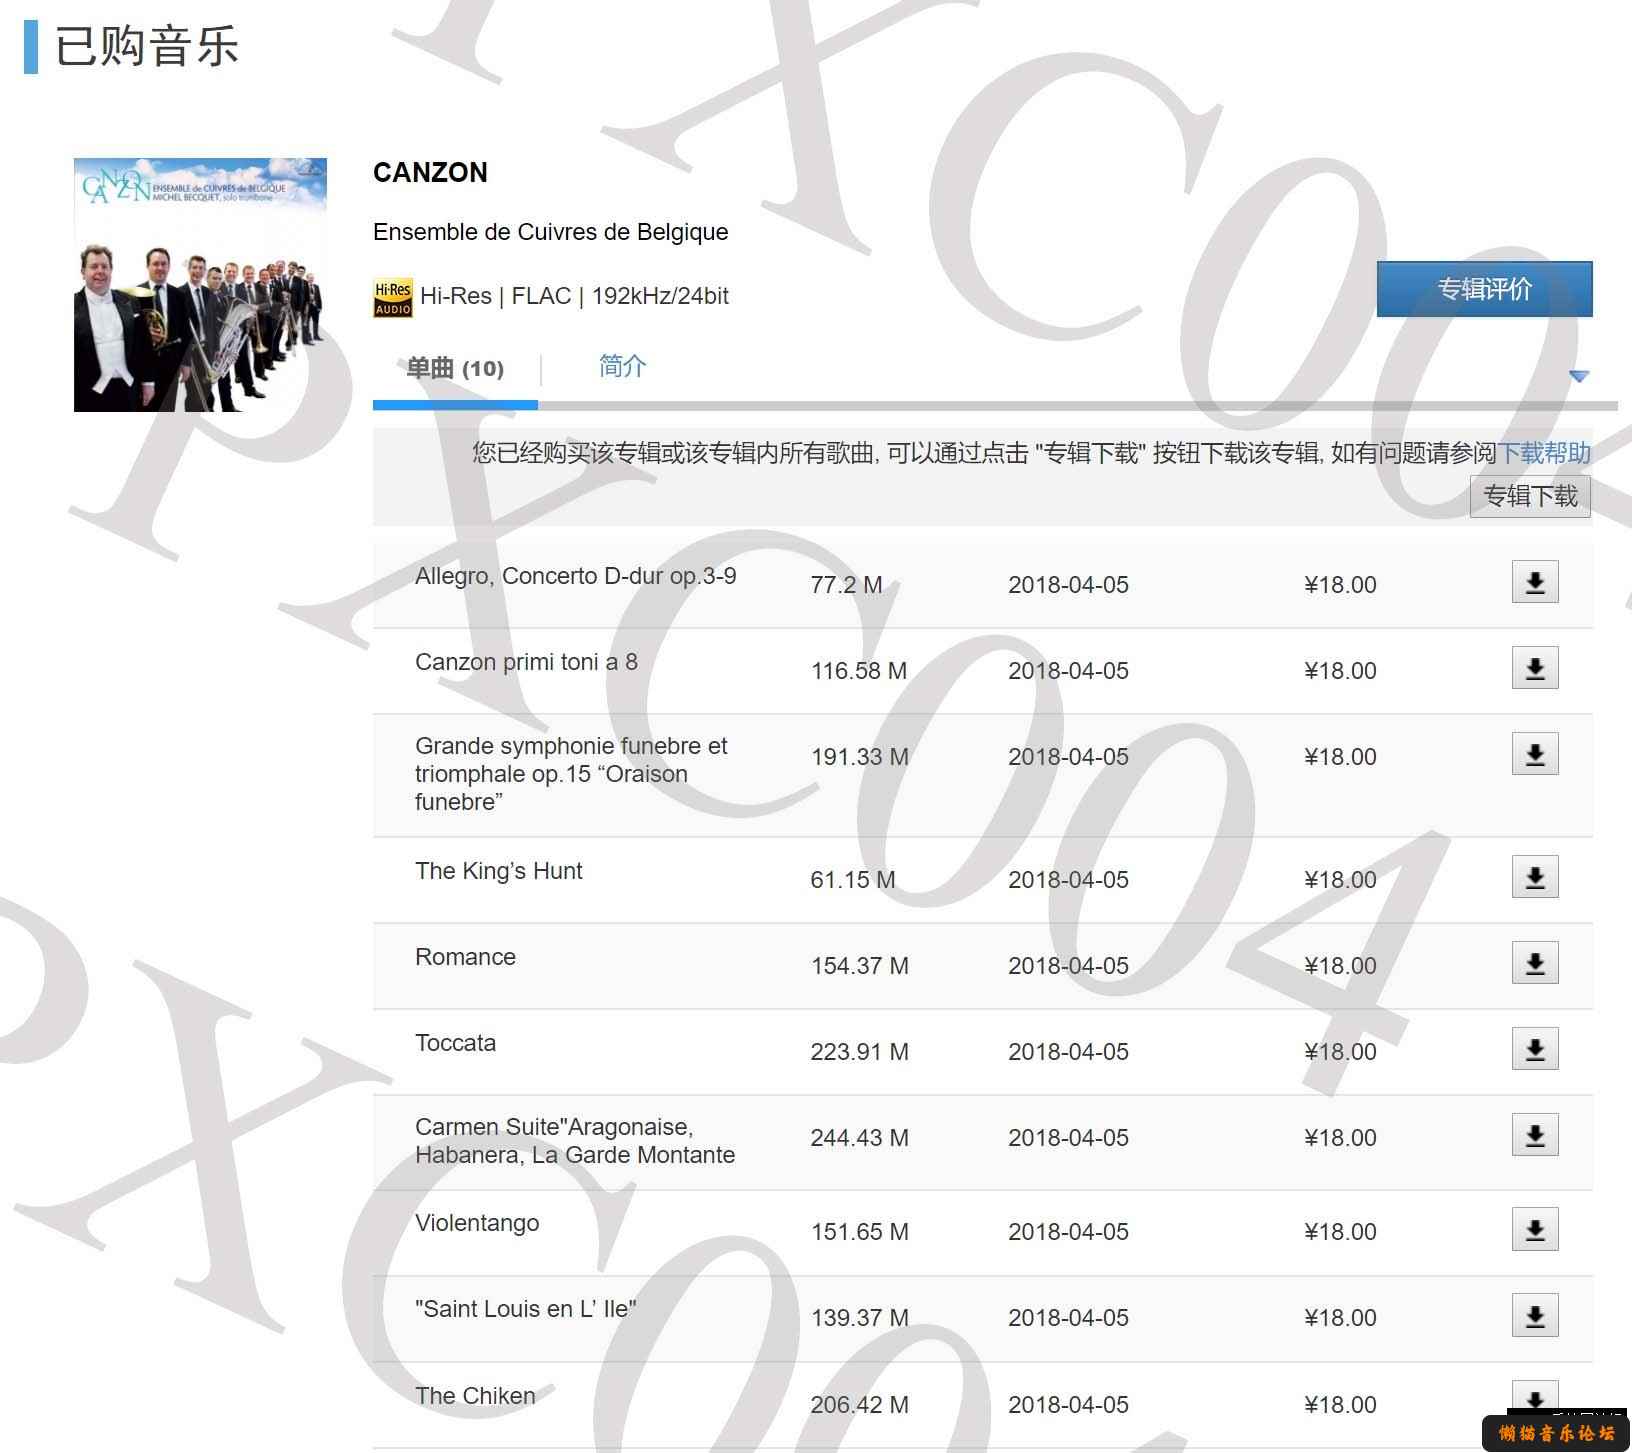Select The King's Hunt title
The width and height of the screenshot is (1632, 1453).
pos(498,871)
